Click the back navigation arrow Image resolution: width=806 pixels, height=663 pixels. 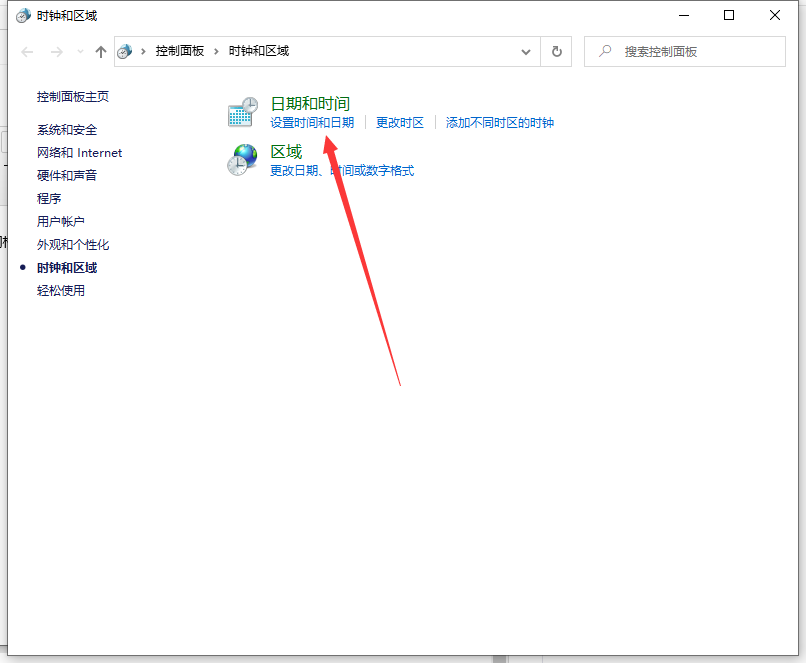click(x=27, y=52)
